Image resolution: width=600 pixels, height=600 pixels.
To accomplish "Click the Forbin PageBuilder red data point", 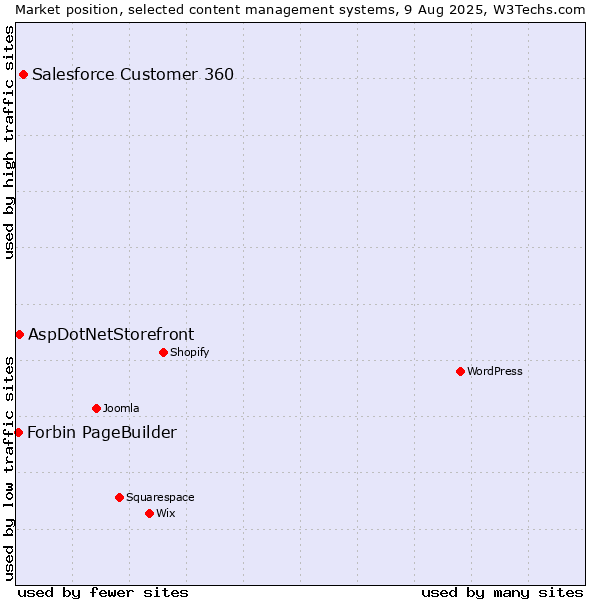I will tap(19, 433).
